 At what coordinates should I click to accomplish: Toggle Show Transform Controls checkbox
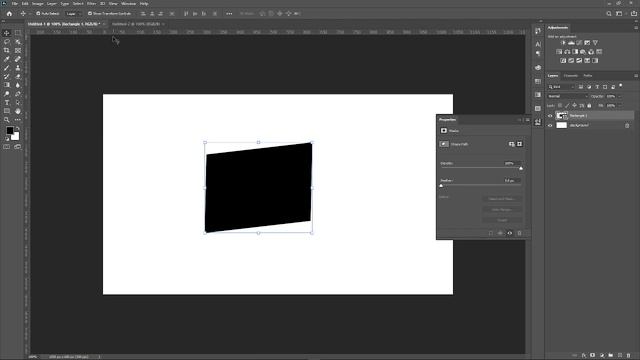[x=90, y=13]
